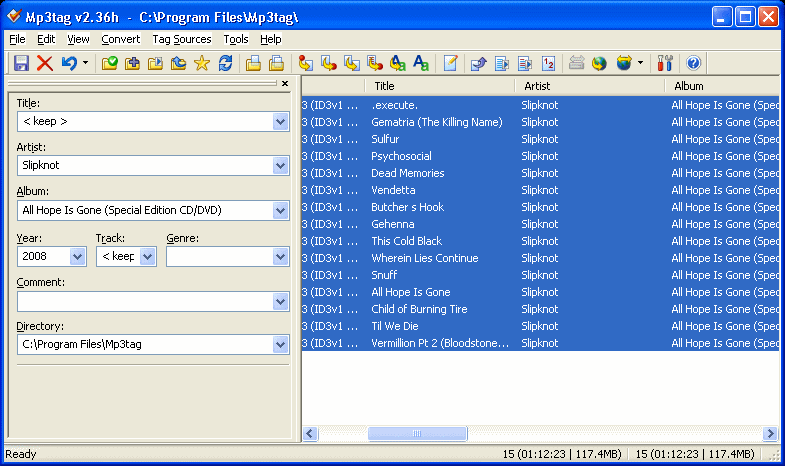The width and height of the screenshot is (785, 466).
Task: Click the Filename to Tag converter icon
Action: (328, 63)
